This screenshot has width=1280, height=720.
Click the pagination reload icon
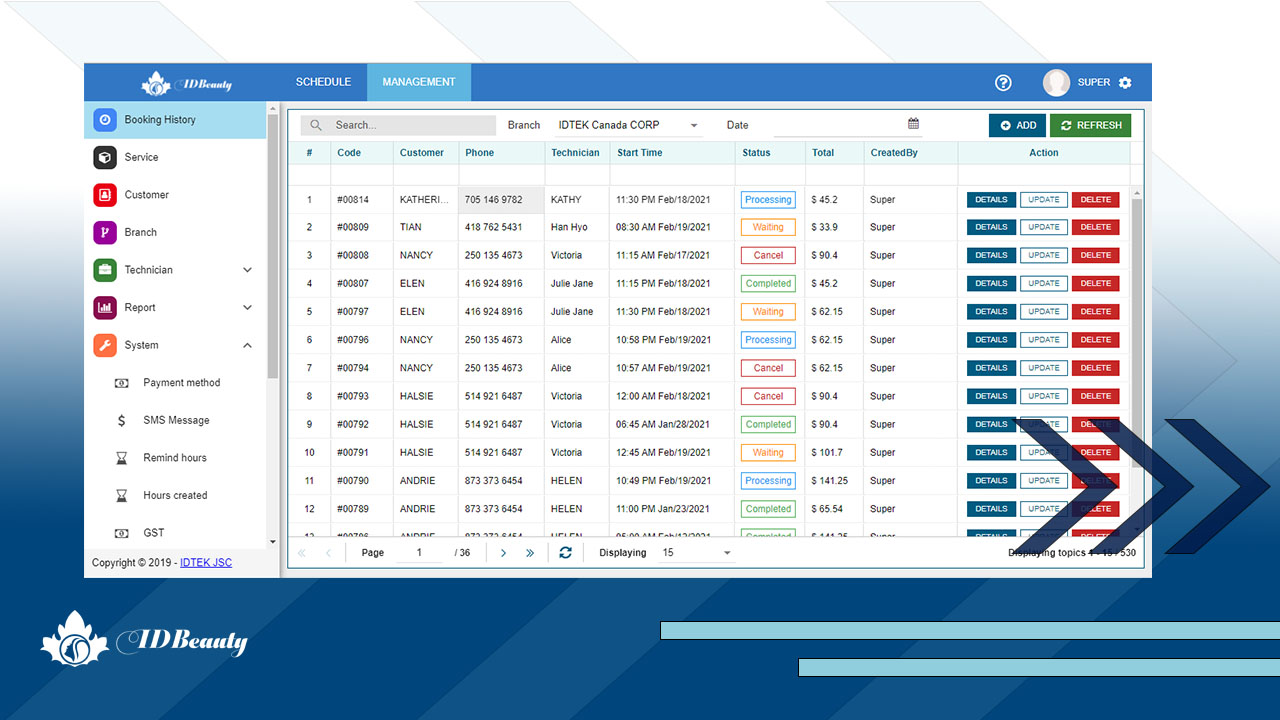point(565,553)
